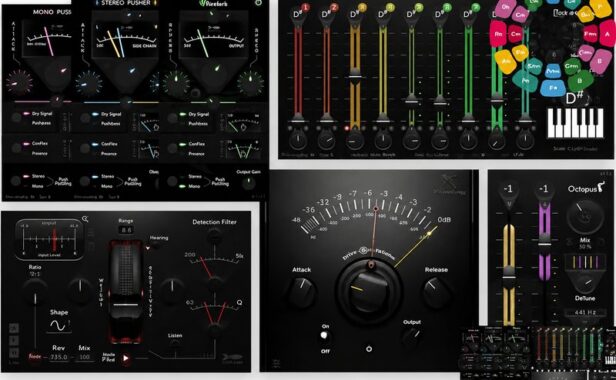
Task: Open the right -1 voice selector in the Octopus panel
Action: (x=544, y=189)
